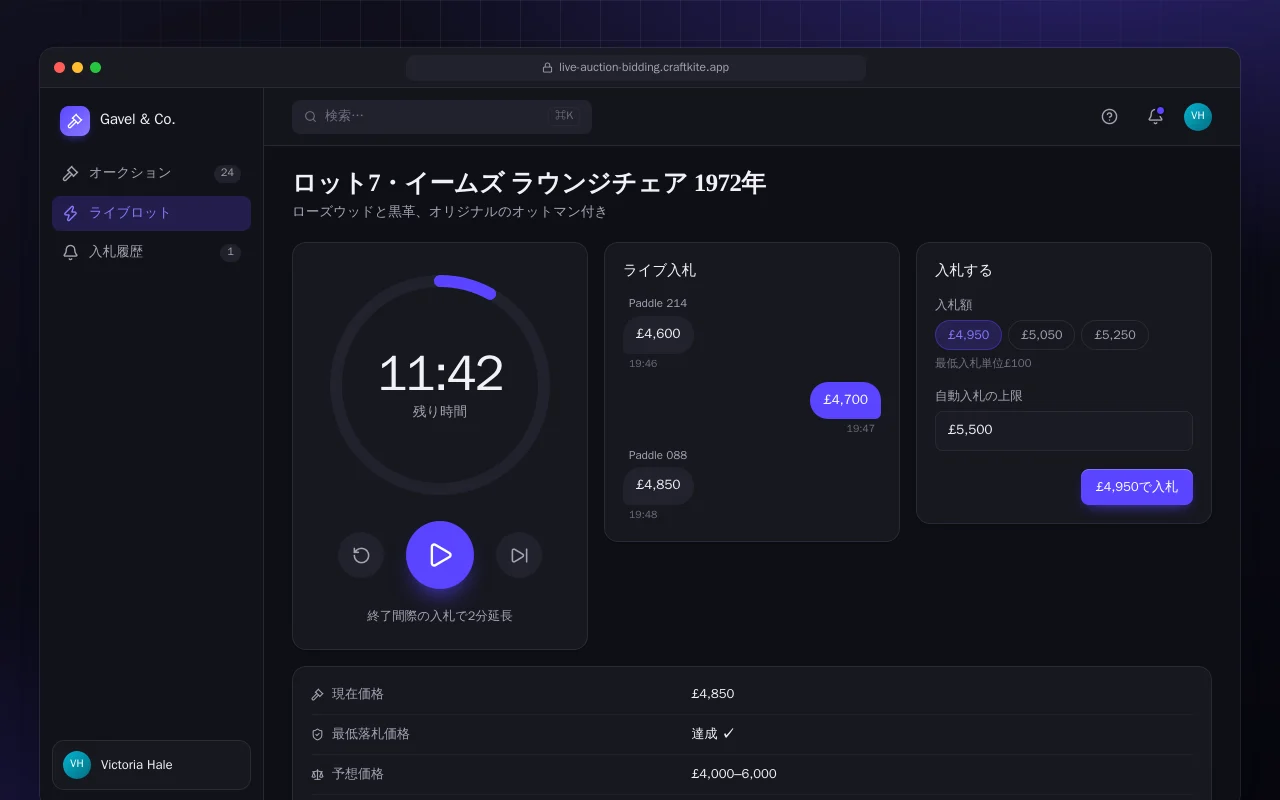Screen dimensions: 1280x800
Task: Click the ⌘K shortcut hint
Action: click(564, 116)
